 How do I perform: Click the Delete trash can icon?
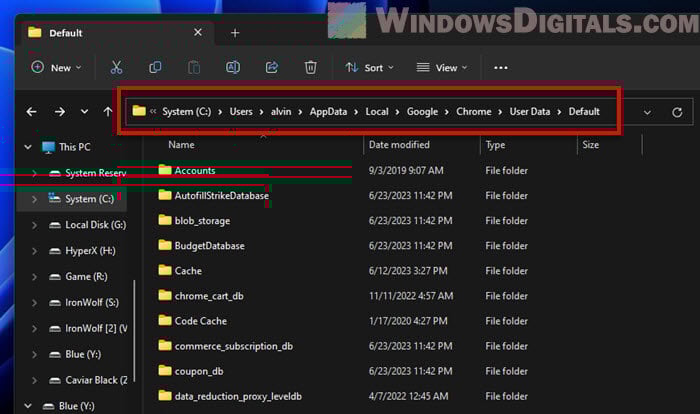310,67
